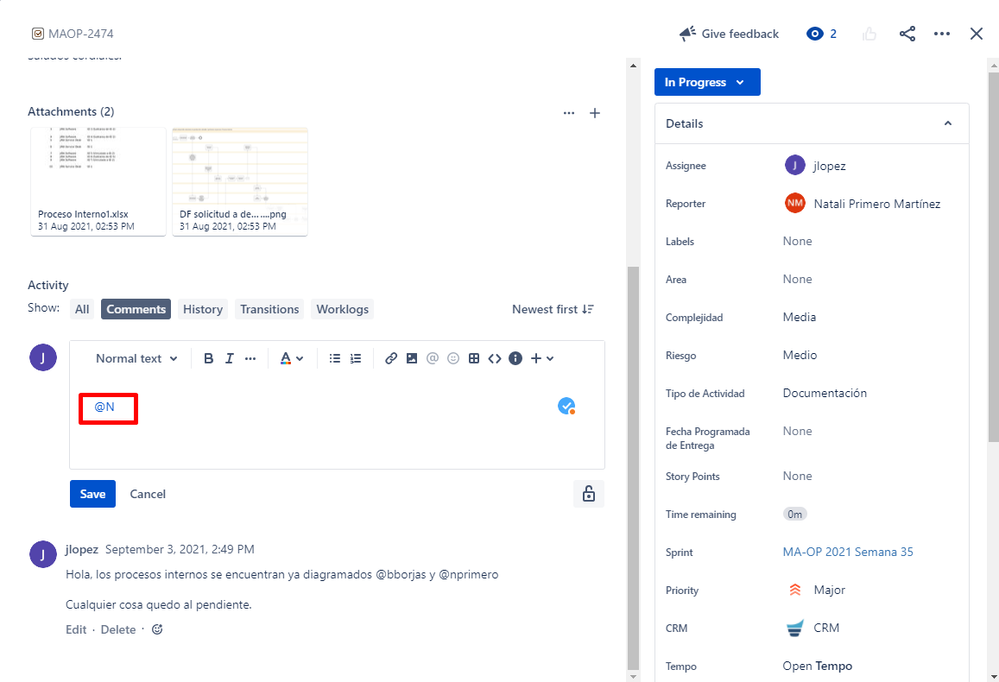Open the MA-OP 2021 Semana 35 sprint
999x682 pixels.
pos(846,551)
